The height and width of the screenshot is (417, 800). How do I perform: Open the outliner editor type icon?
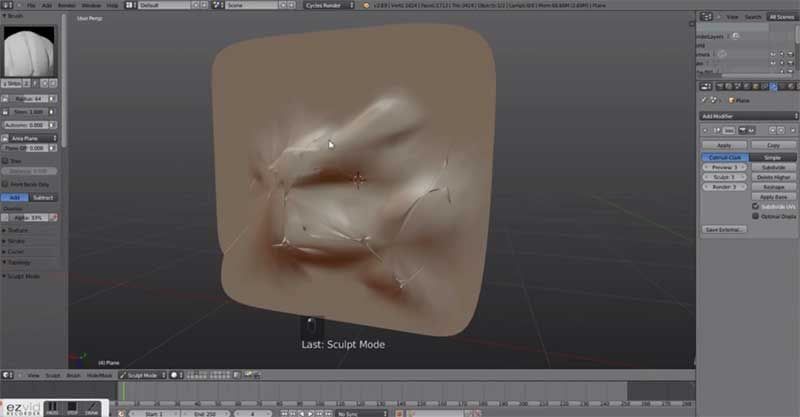706,17
